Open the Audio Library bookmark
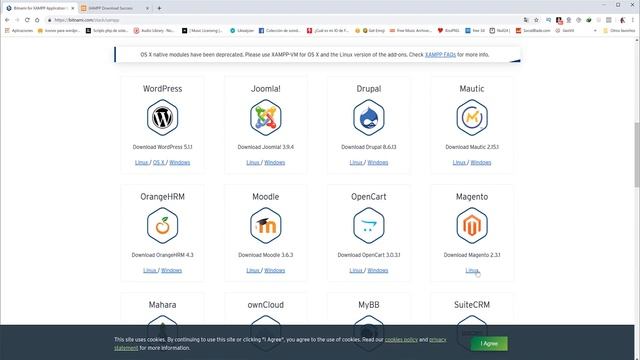This screenshot has height=360, width=640. coord(154,31)
